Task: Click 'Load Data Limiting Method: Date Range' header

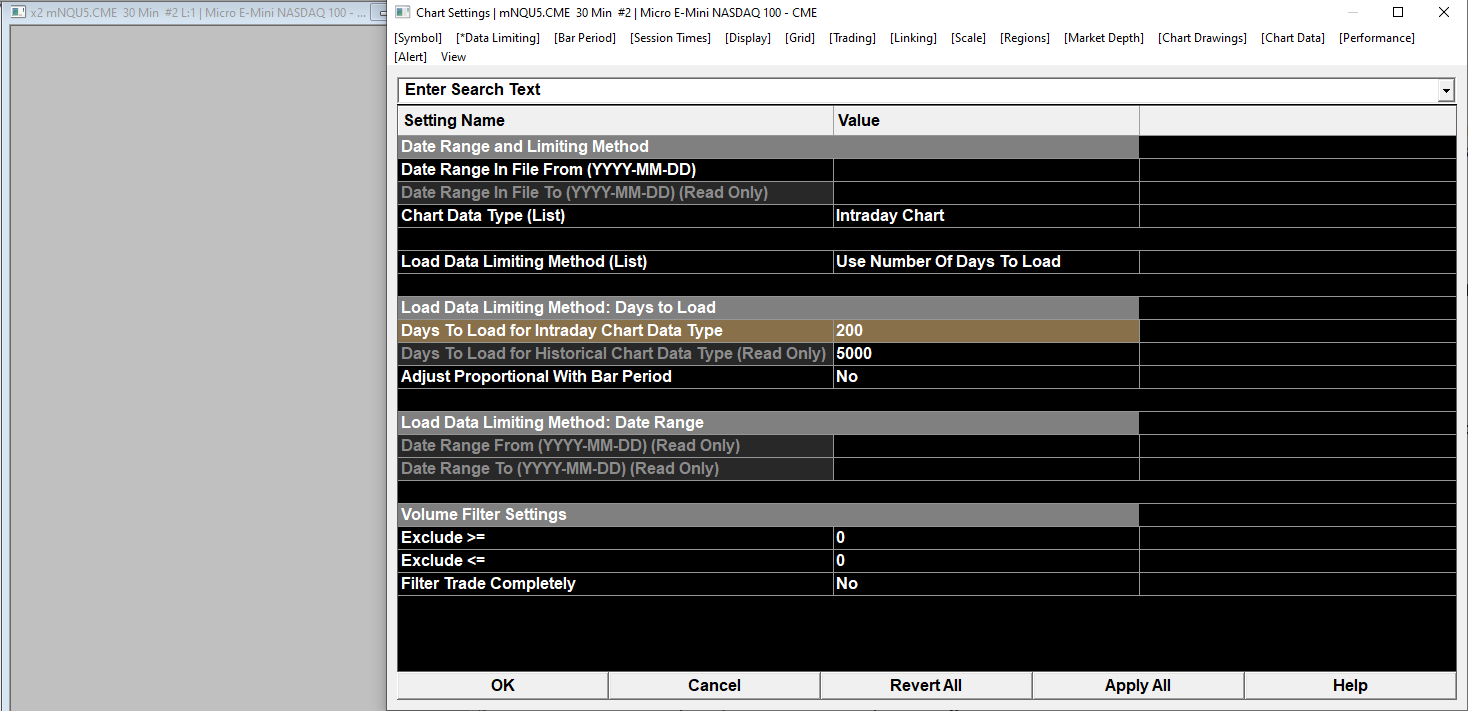Action: [768, 423]
